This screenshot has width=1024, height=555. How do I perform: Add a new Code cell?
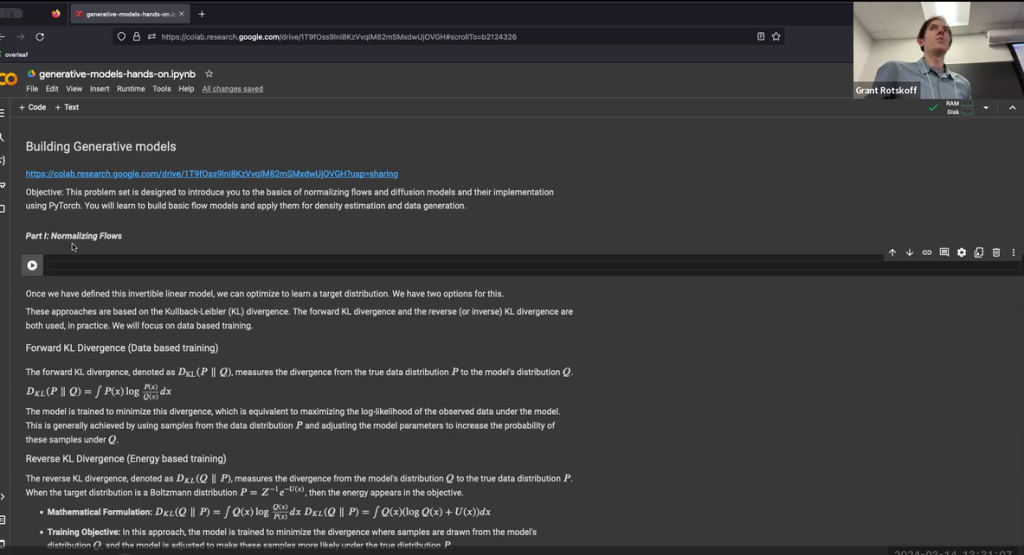33,107
